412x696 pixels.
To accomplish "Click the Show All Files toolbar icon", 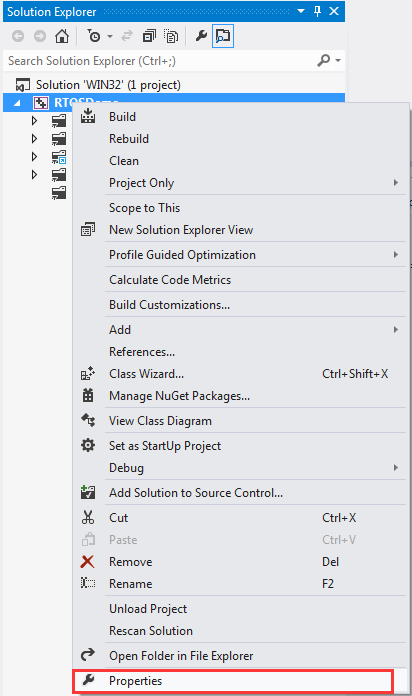I will pos(171,36).
